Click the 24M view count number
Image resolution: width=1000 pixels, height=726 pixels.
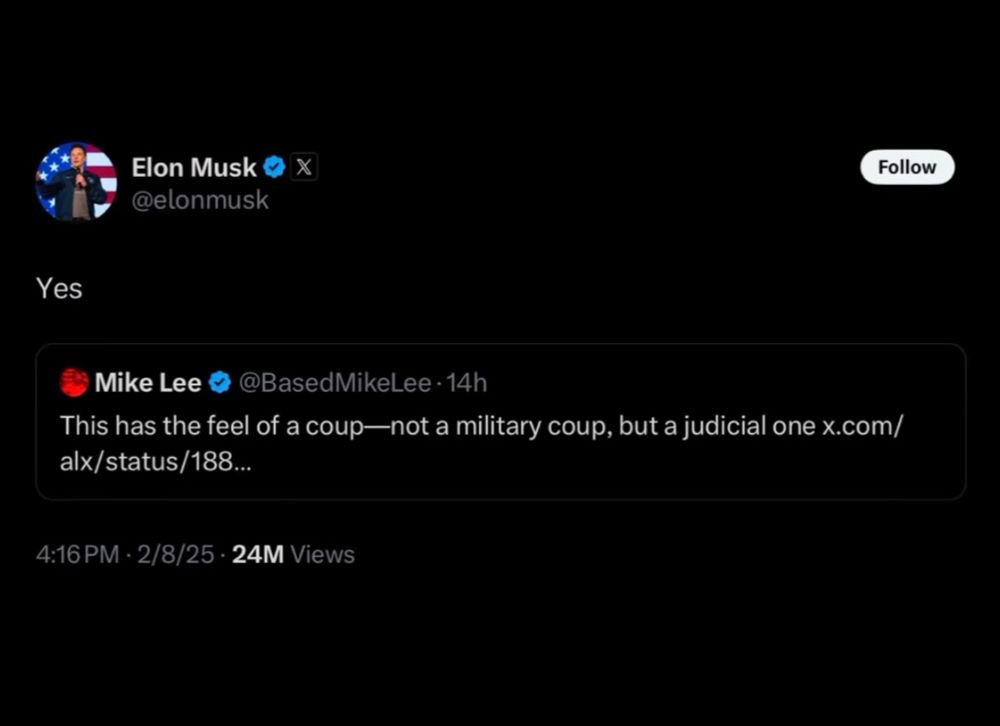pyautogui.click(x=257, y=555)
